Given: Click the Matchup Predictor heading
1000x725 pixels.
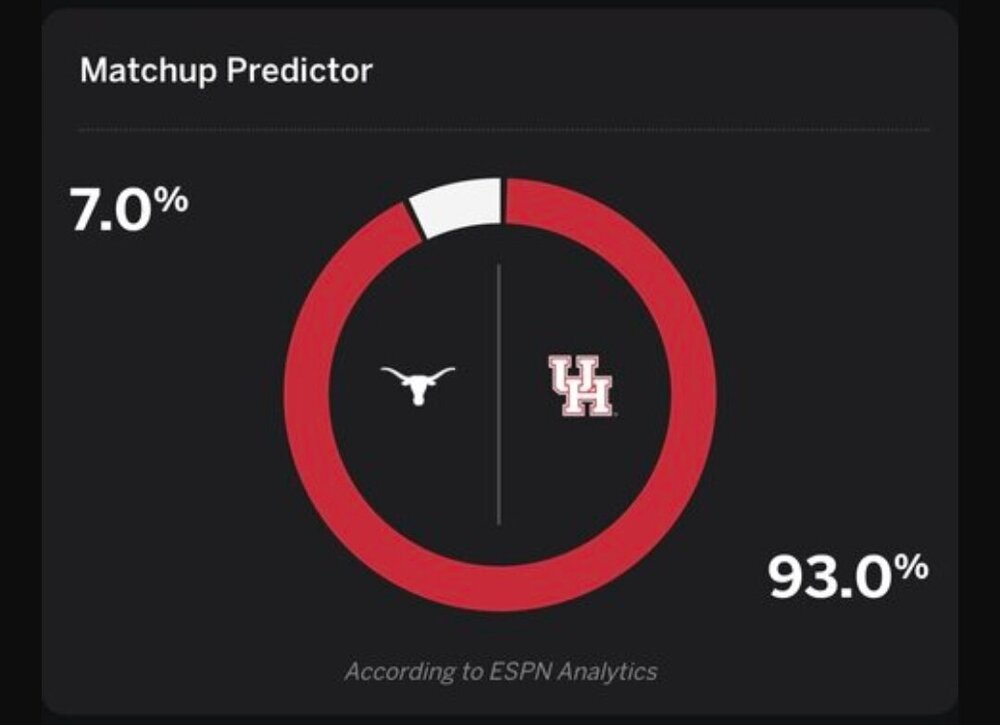Looking at the screenshot, I should 226,71.
